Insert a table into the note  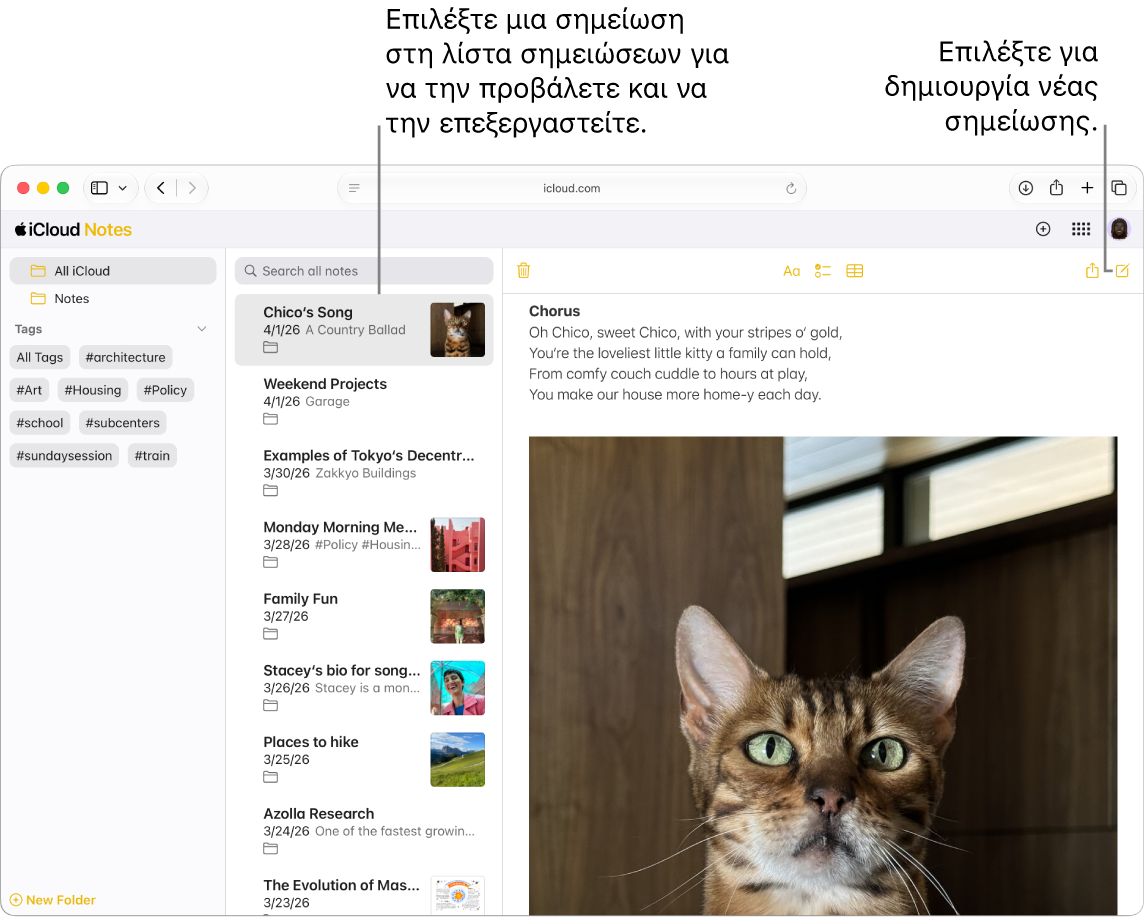click(x=854, y=271)
